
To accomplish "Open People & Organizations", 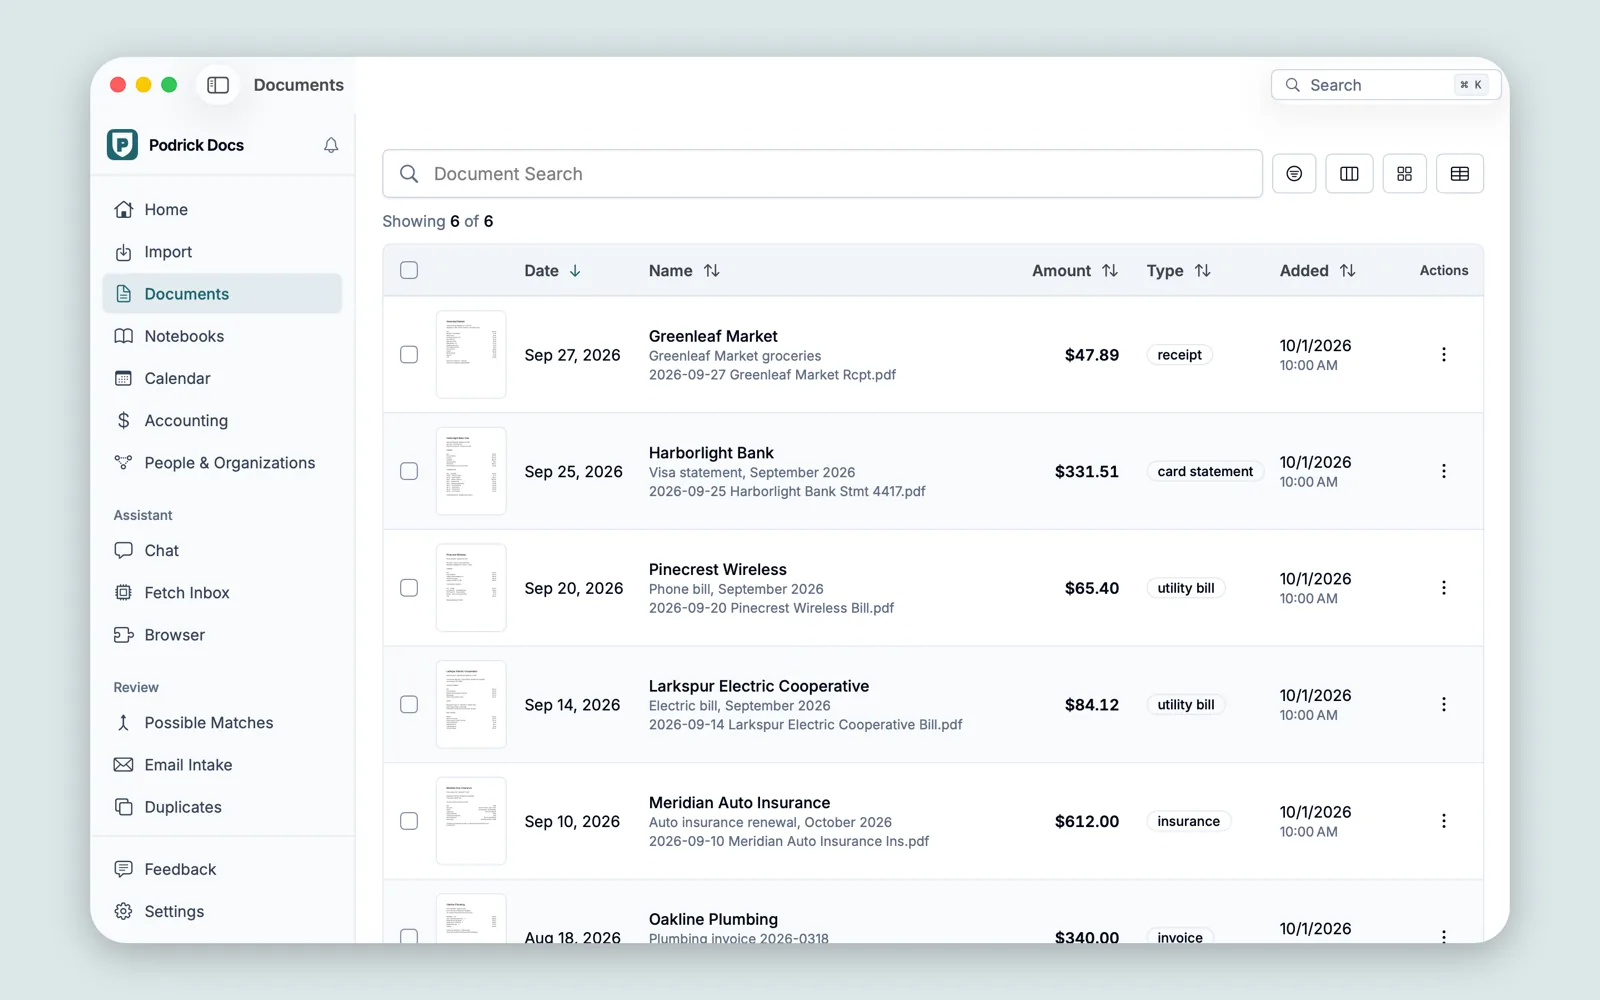I will (x=222, y=462).
